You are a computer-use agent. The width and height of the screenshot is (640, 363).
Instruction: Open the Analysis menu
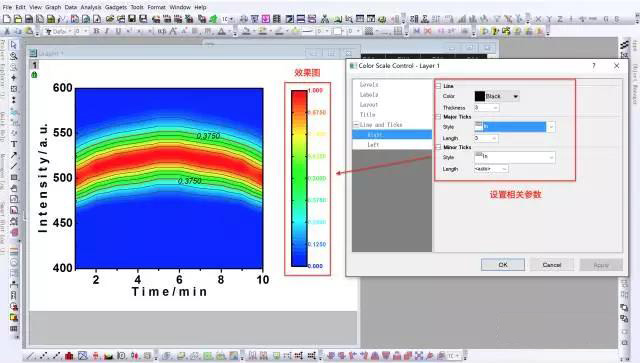point(91,7)
